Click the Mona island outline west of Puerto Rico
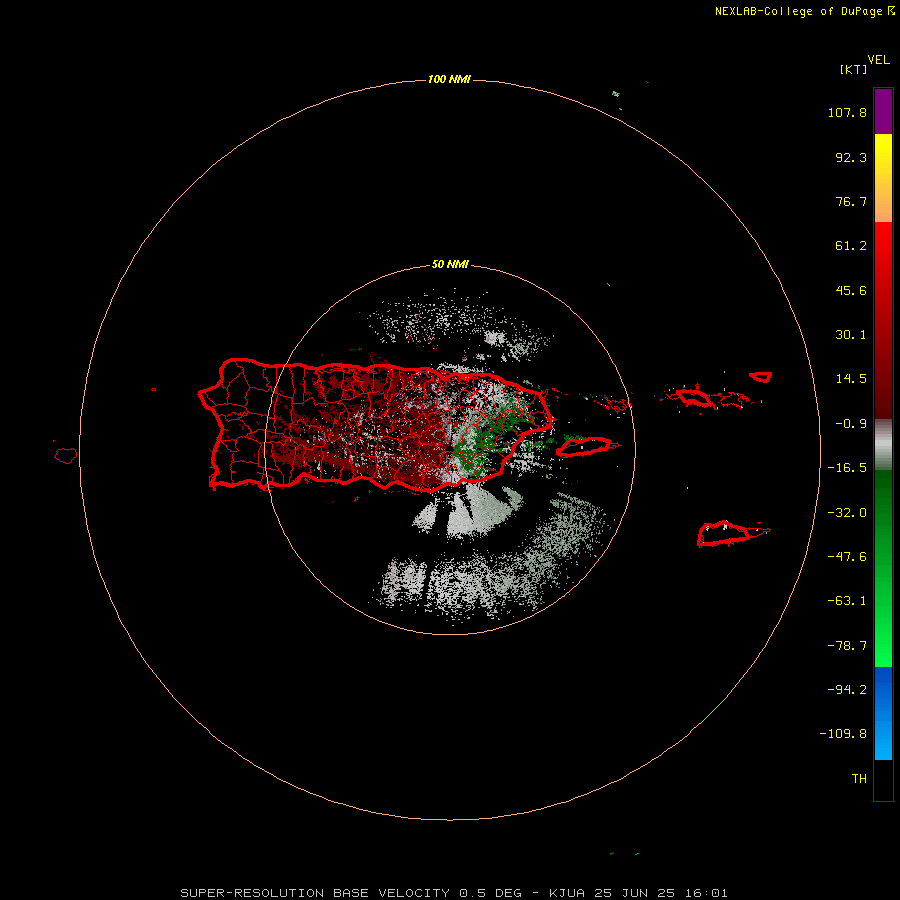 (x=65, y=456)
